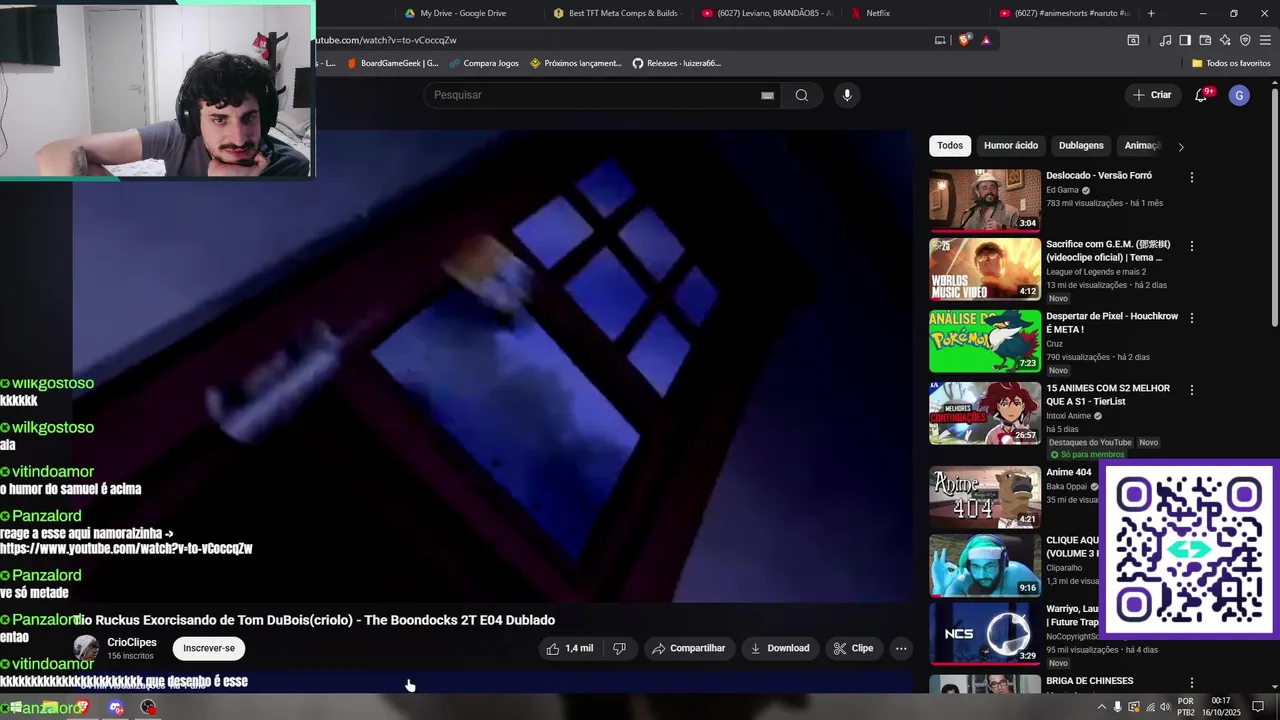Click the dislike thumbs-down icon

pos(619,648)
